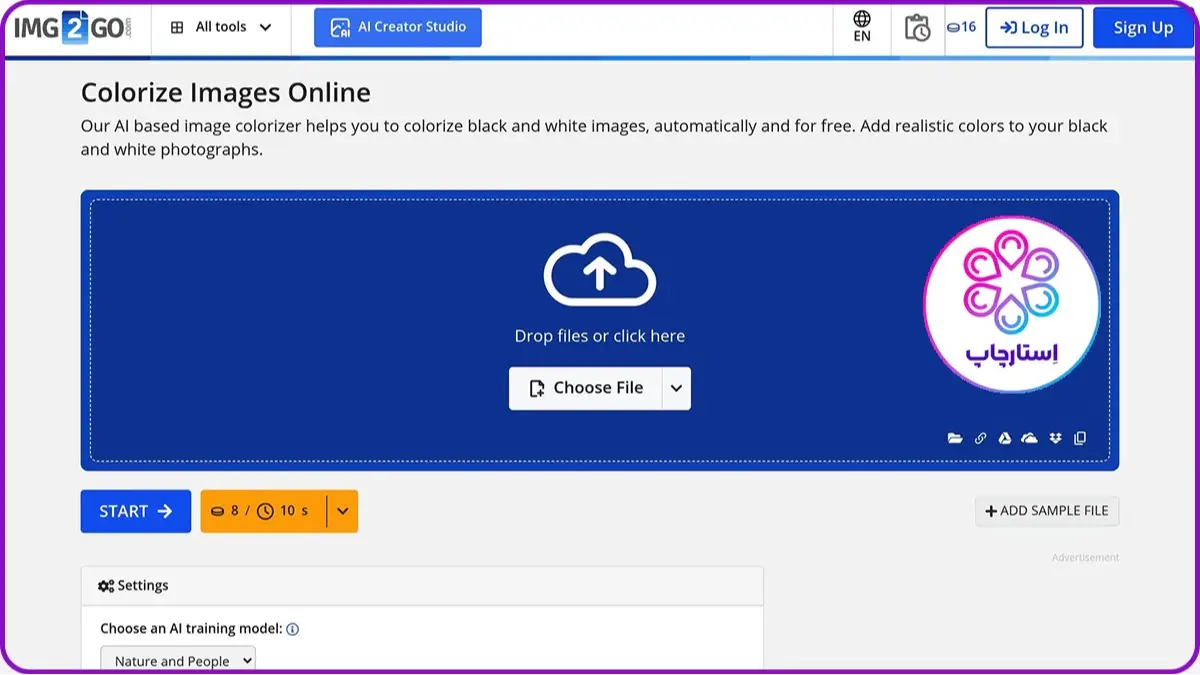Open AI Creator Studio

[x=398, y=28]
